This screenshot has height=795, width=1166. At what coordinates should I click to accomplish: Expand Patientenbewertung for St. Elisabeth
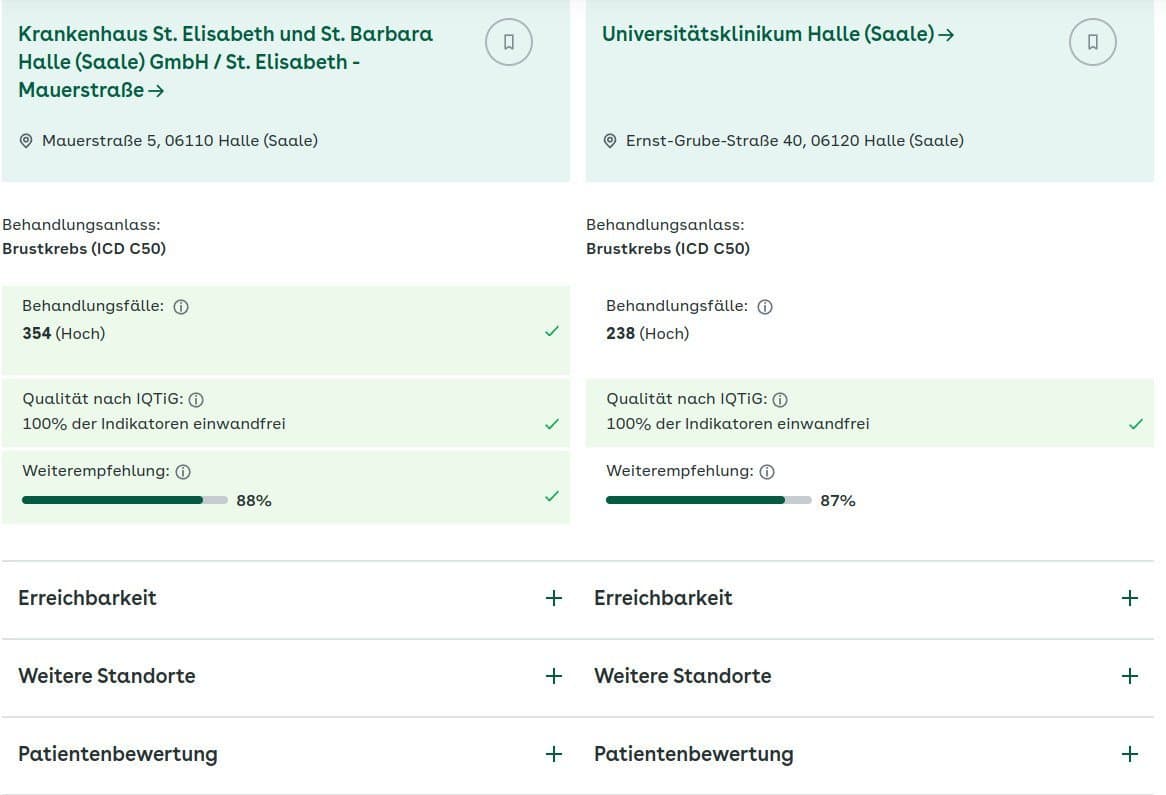pyautogui.click(x=553, y=754)
